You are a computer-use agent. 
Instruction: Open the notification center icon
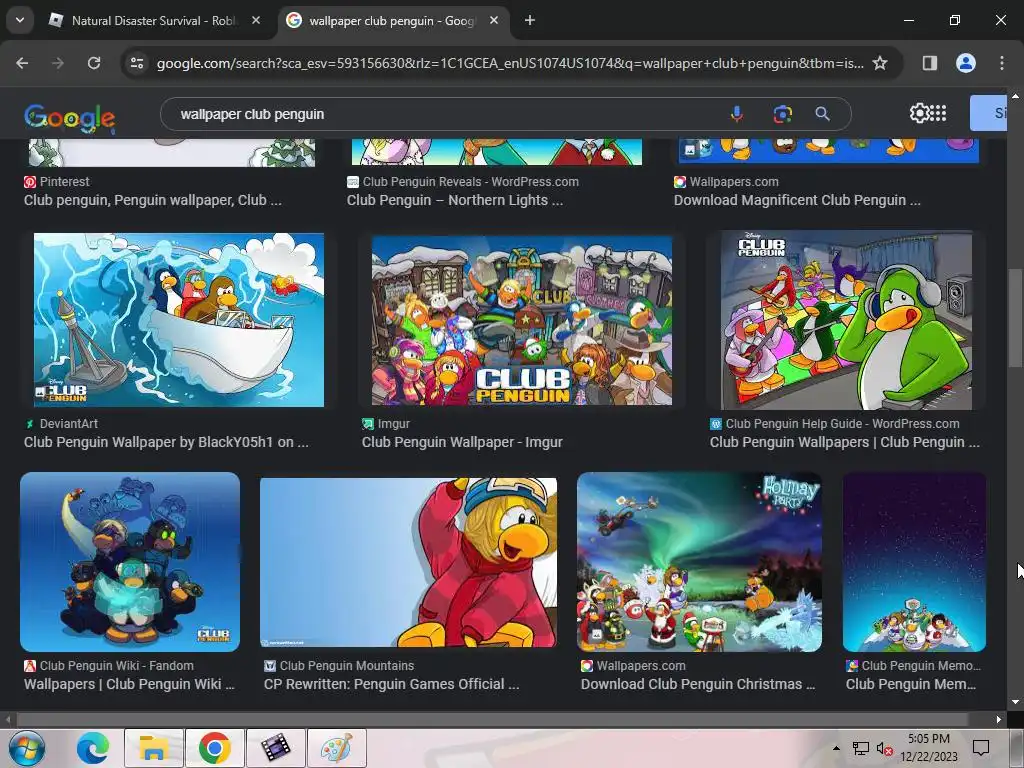coord(981,748)
